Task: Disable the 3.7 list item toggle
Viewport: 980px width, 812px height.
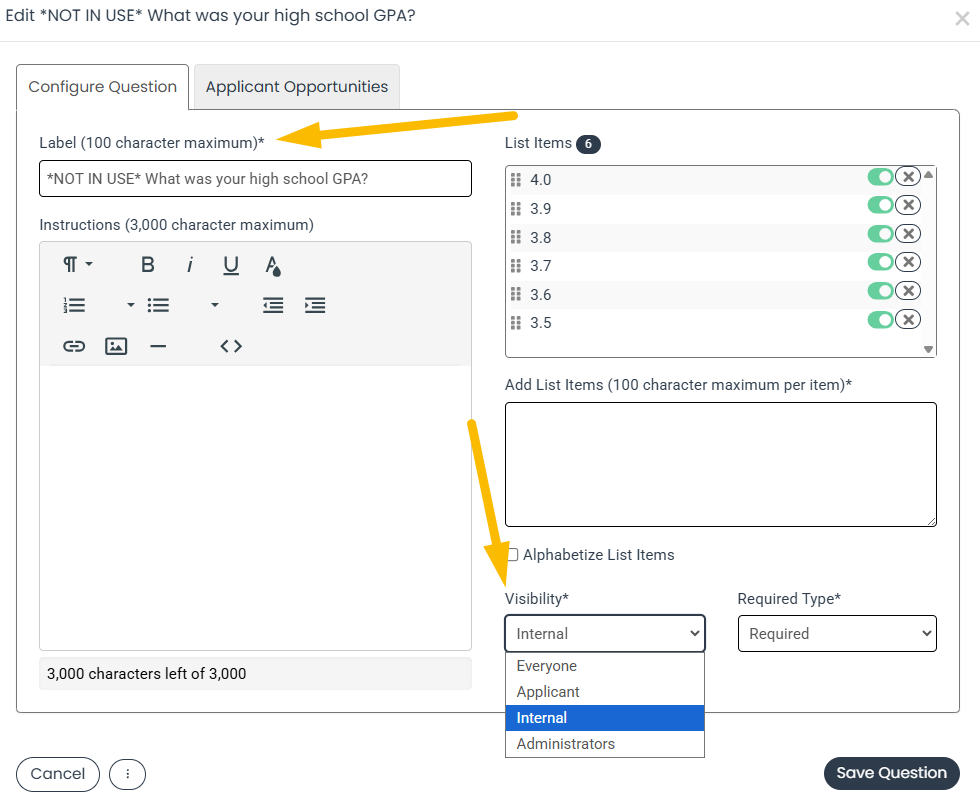Action: (x=881, y=262)
